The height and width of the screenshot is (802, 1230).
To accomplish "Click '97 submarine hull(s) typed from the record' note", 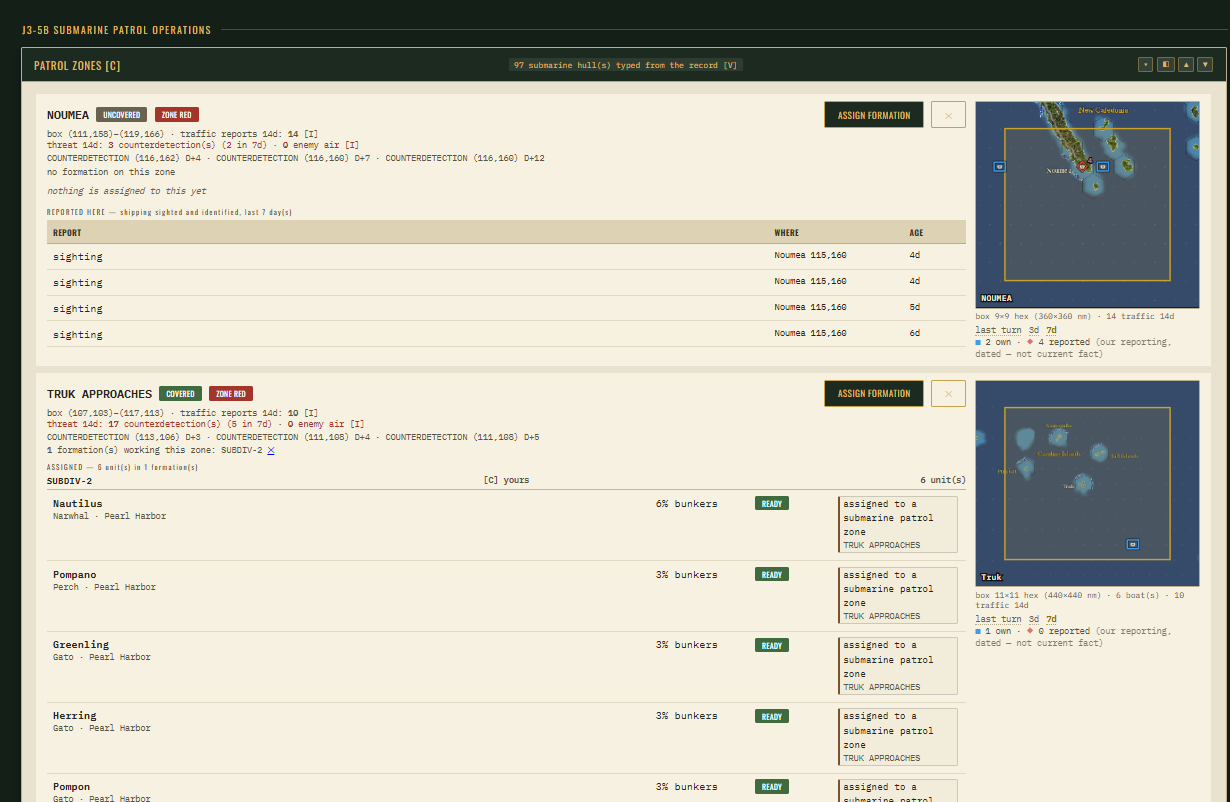I will 626,65.
